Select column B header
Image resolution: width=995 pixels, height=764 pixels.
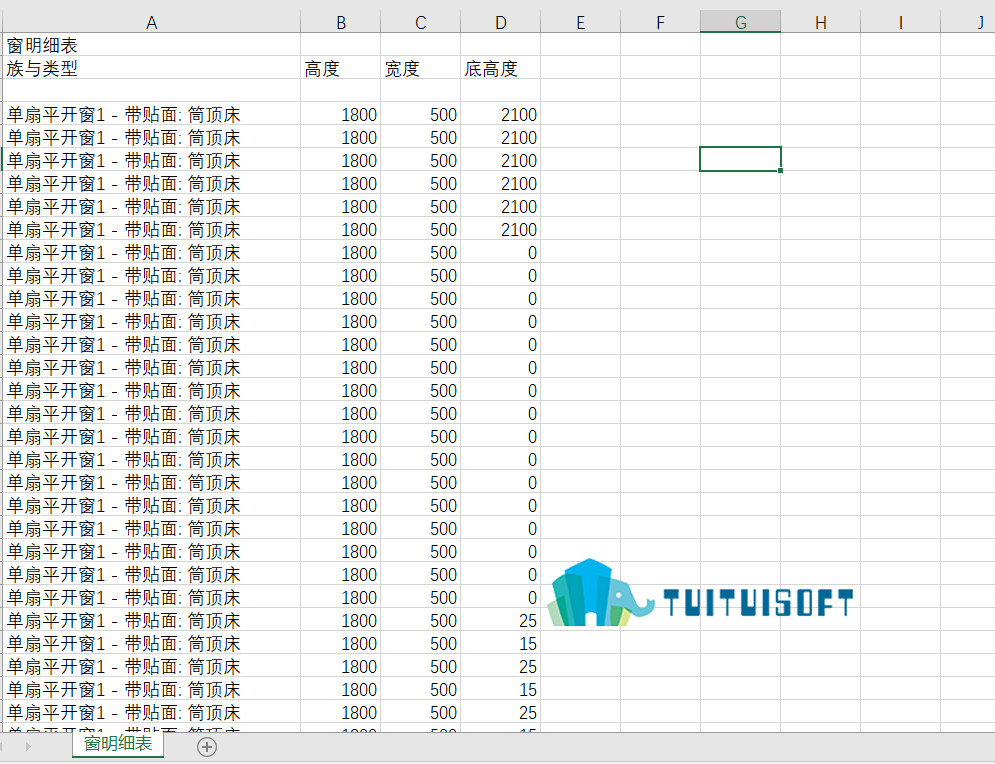click(x=341, y=23)
